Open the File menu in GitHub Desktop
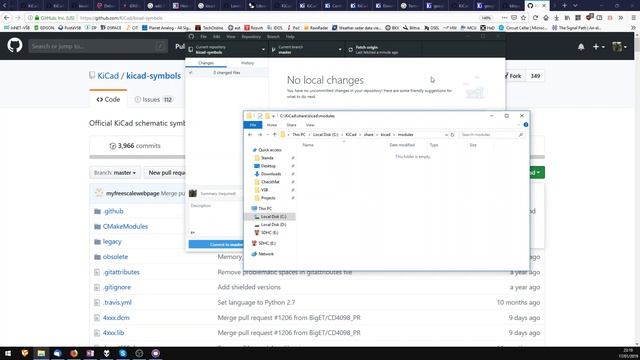The width and height of the screenshot is (640, 360). point(203,37)
